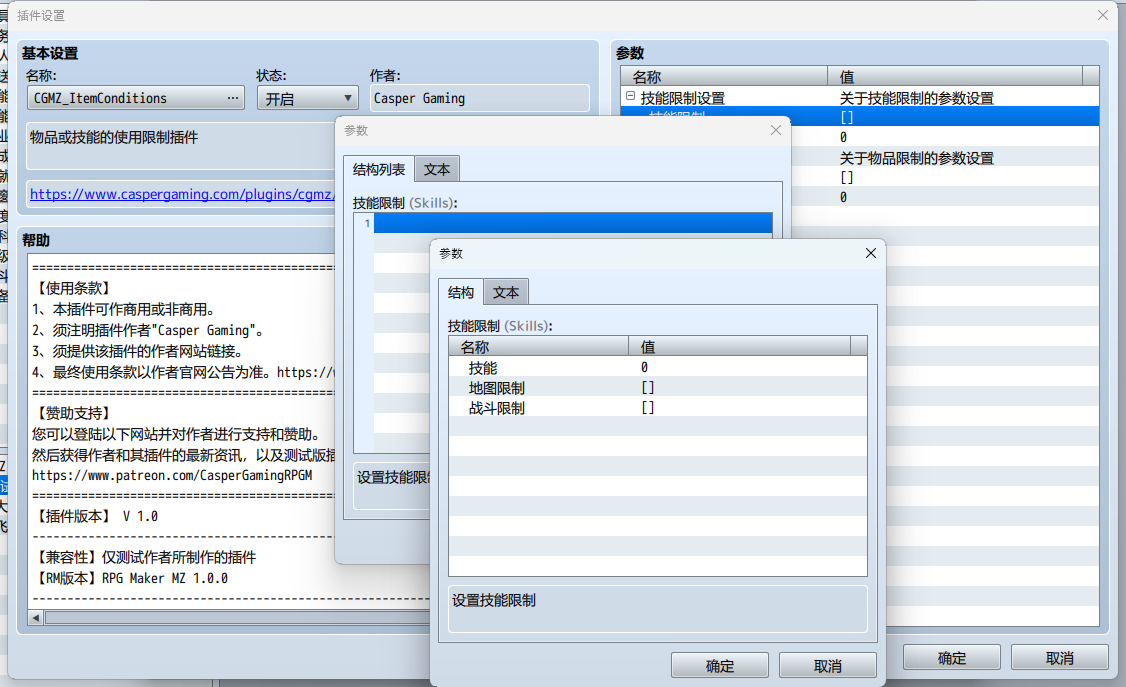Select the 结构 tab in front dialog

460,292
